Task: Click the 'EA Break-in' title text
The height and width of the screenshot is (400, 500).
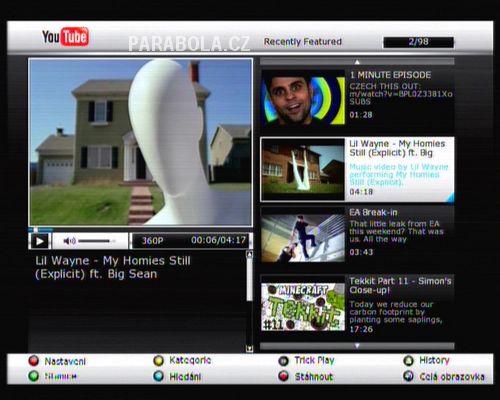Action: point(373,212)
